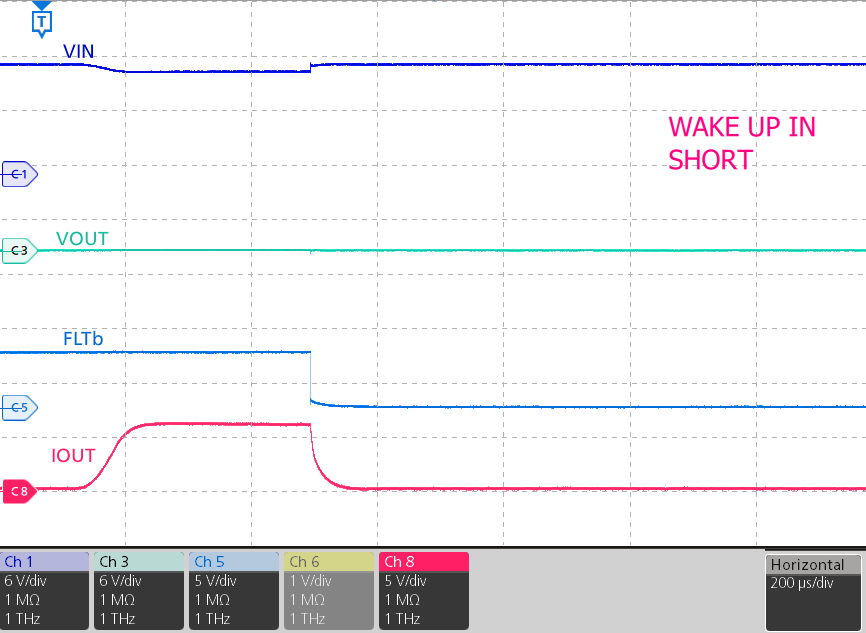Screen dimensions: 866x633
Task: Click the WAKE UP IN SHORT annotation
Action: click(742, 143)
